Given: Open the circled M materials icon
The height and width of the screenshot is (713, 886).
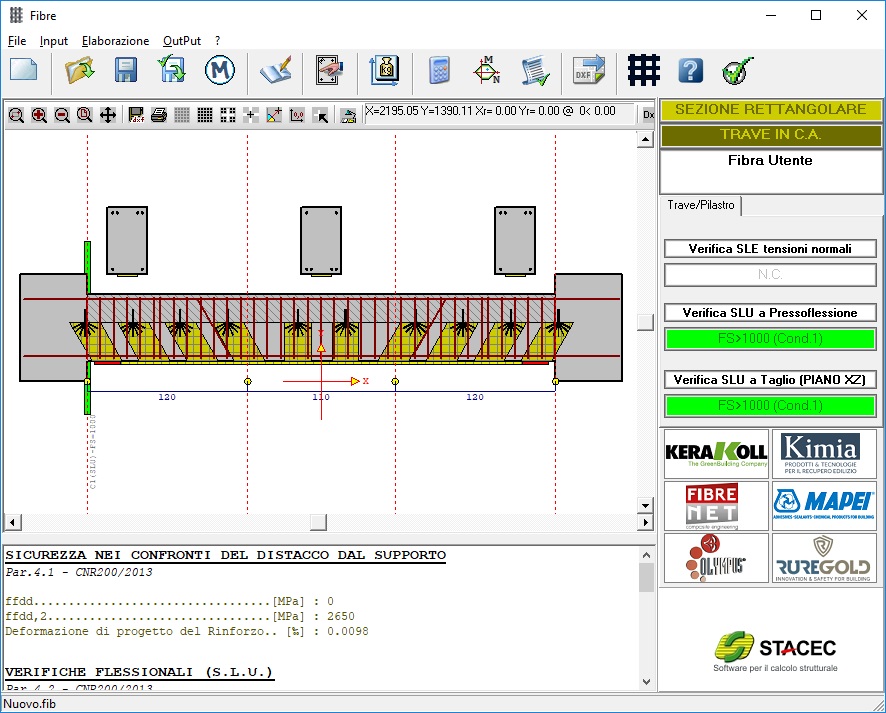Looking at the screenshot, I should pyautogui.click(x=220, y=70).
